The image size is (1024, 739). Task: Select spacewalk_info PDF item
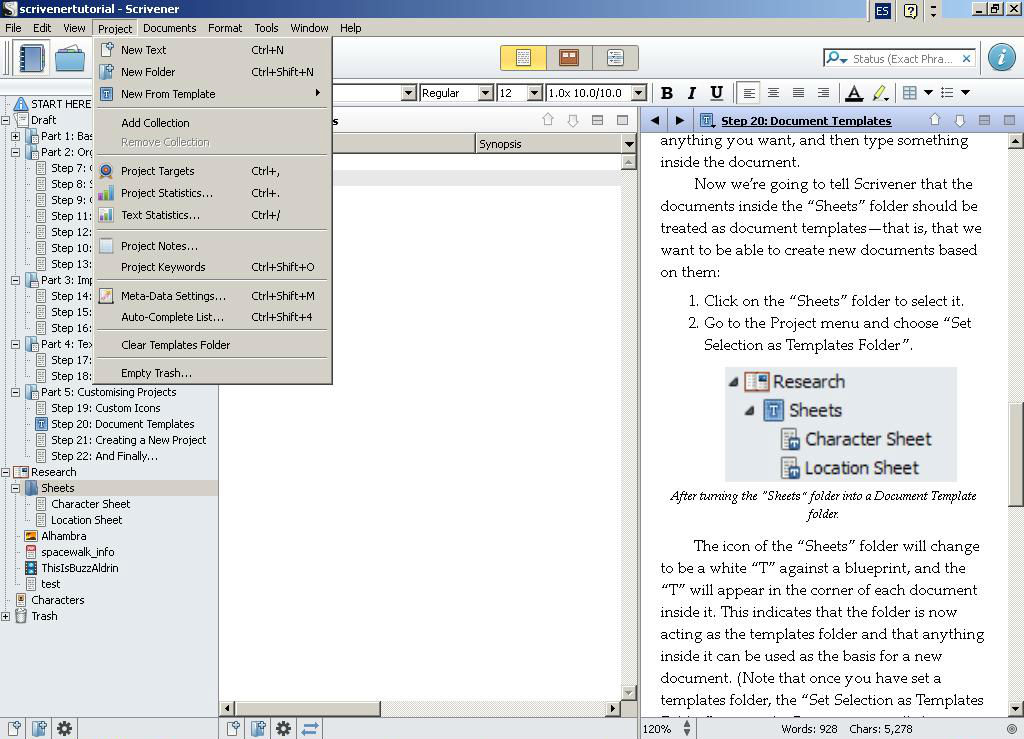pos(77,552)
